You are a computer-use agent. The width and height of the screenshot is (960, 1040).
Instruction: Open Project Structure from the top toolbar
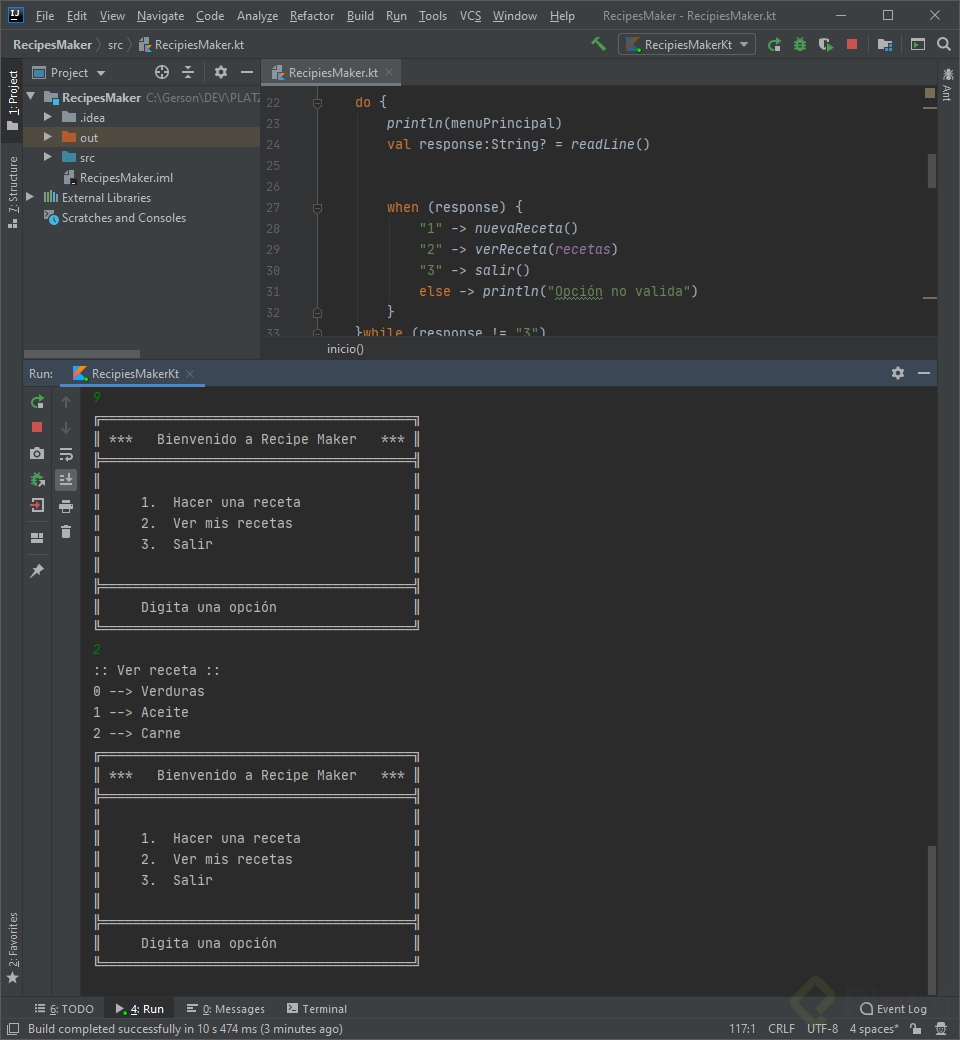[x=885, y=44]
